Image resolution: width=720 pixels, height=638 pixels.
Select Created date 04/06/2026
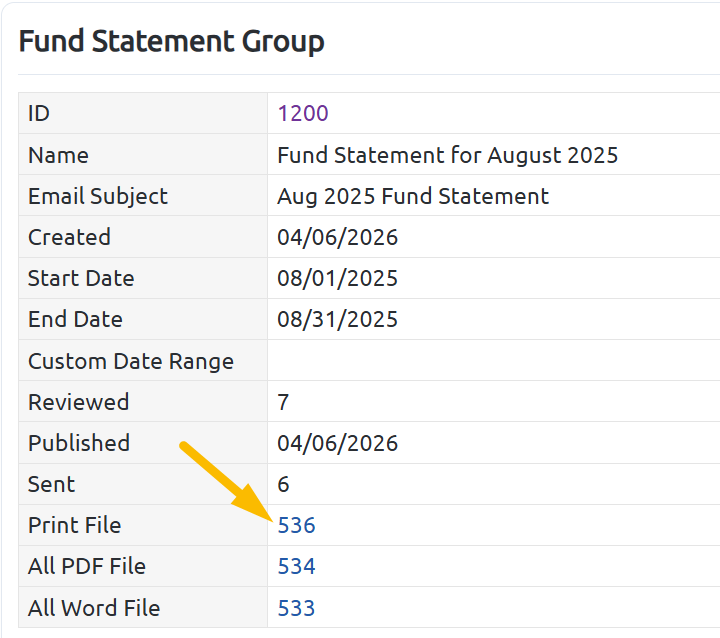pos(338,237)
